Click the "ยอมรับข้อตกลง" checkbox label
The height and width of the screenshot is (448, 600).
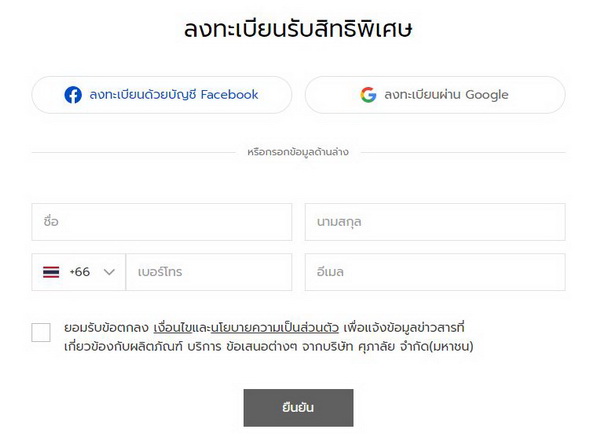(106, 327)
